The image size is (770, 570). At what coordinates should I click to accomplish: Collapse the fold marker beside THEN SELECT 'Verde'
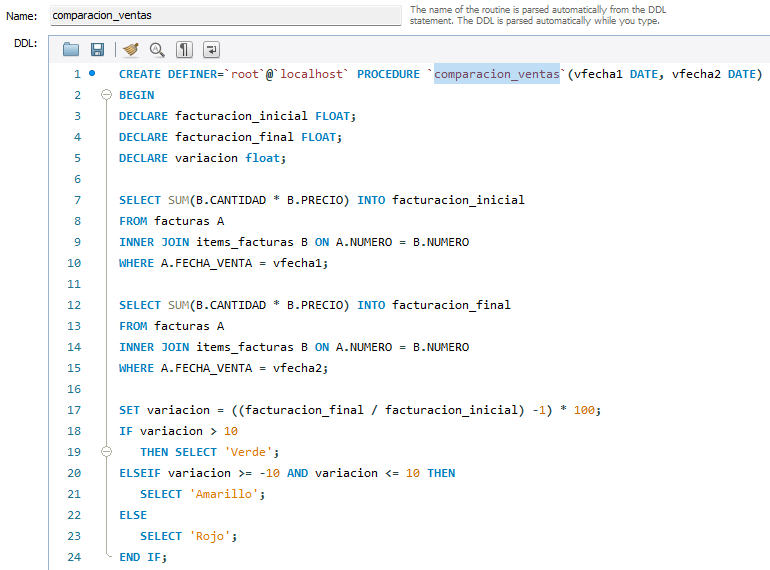pos(107,452)
